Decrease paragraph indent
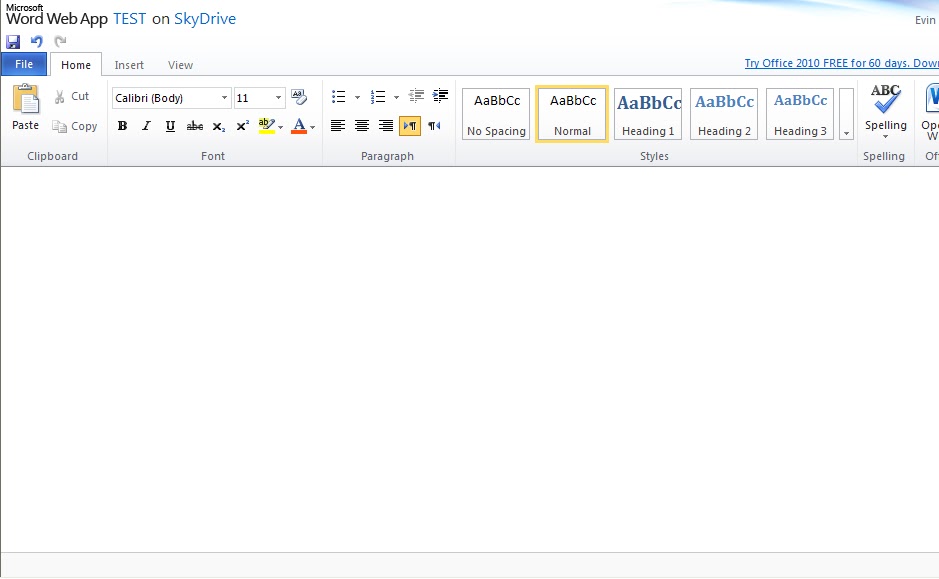The width and height of the screenshot is (939, 579). point(416,96)
